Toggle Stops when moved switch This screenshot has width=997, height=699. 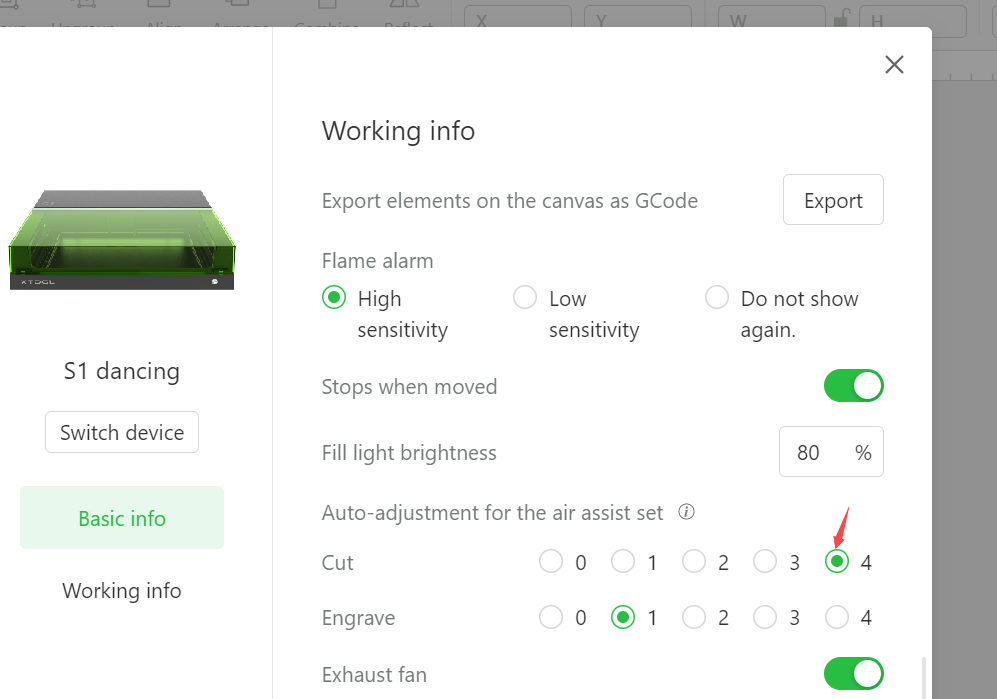pos(853,385)
